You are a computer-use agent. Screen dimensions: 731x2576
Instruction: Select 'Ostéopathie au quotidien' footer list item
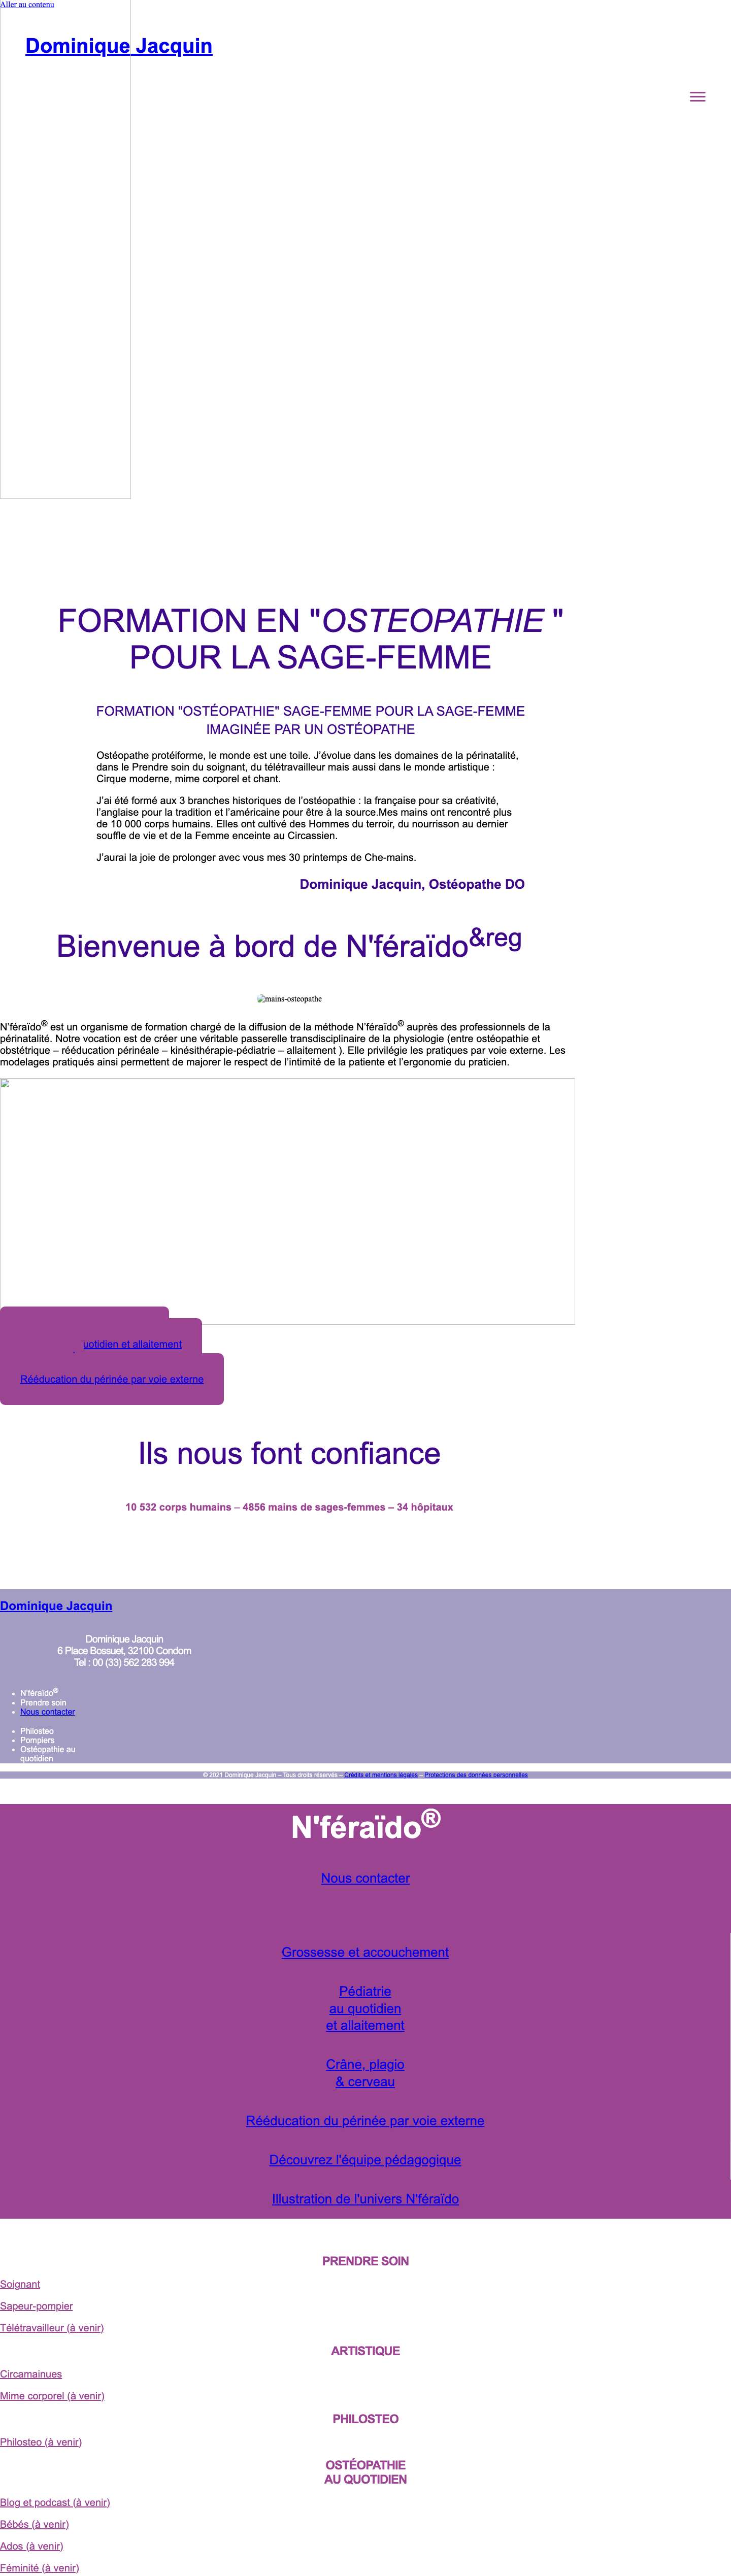48,1754
